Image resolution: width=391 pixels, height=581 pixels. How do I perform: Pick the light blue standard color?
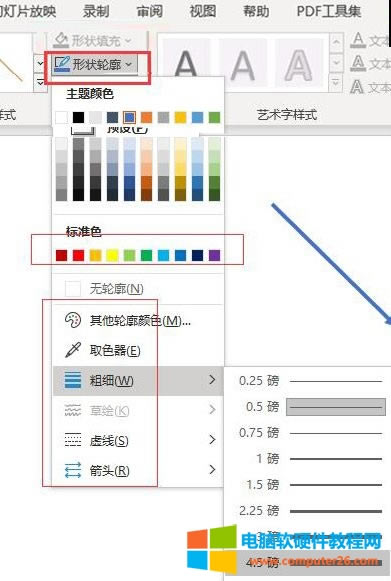point(163,255)
